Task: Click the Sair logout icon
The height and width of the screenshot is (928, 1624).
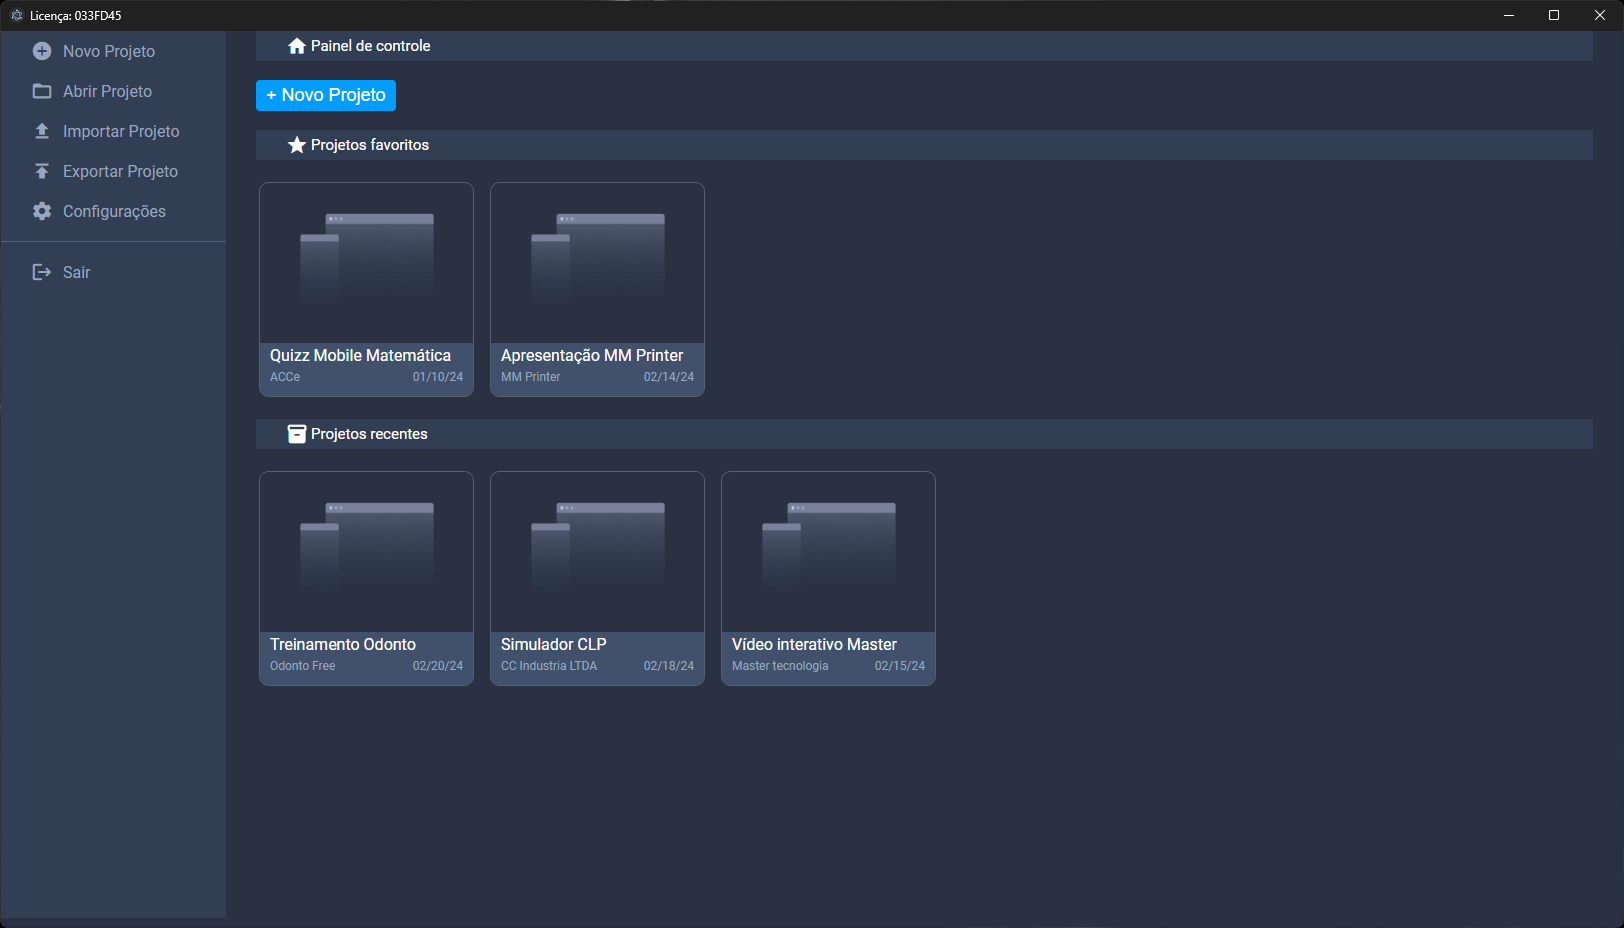Action: pos(40,272)
